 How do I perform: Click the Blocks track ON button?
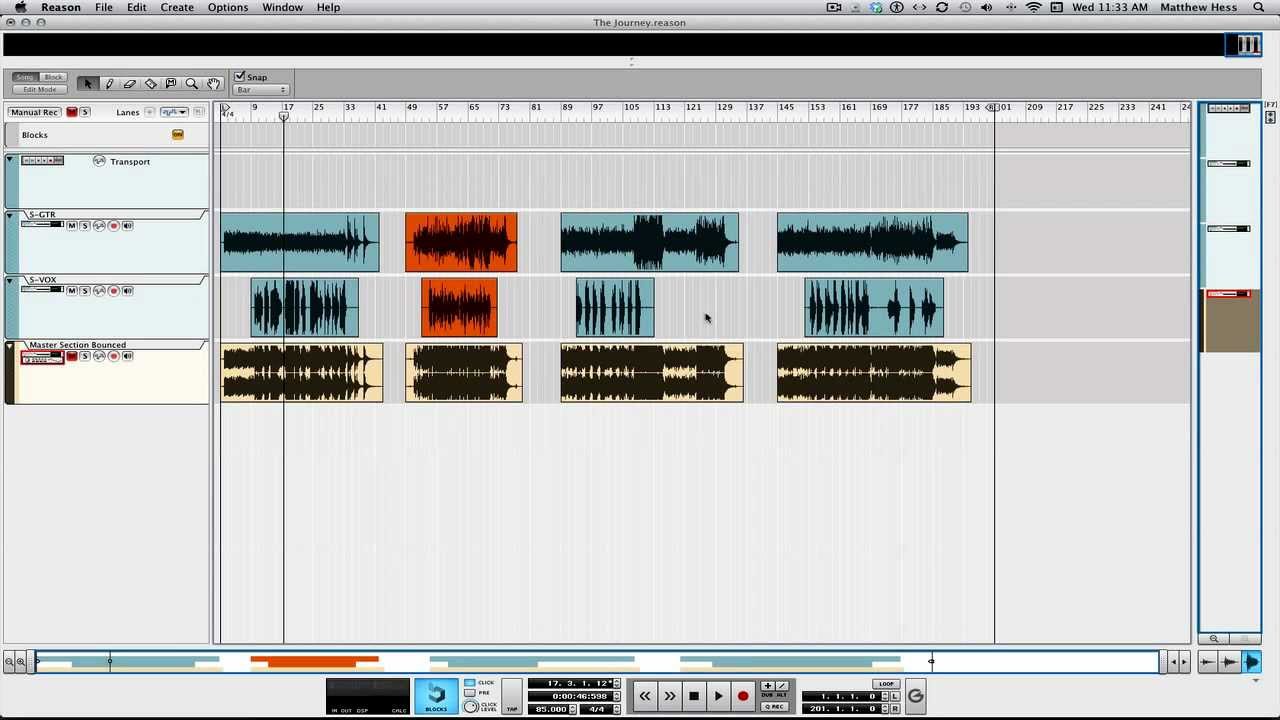point(178,135)
